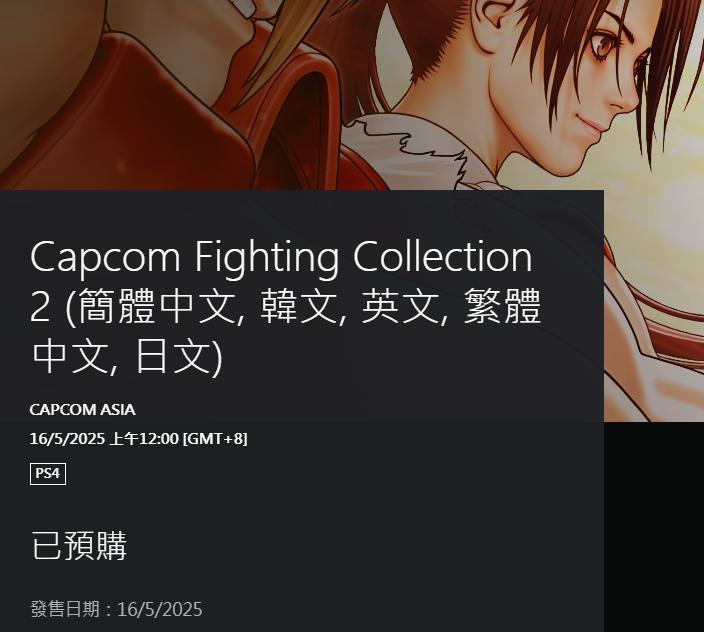The height and width of the screenshot is (632, 704).
Task: Click the word "Capcom" in the game title
Action: point(105,257)
